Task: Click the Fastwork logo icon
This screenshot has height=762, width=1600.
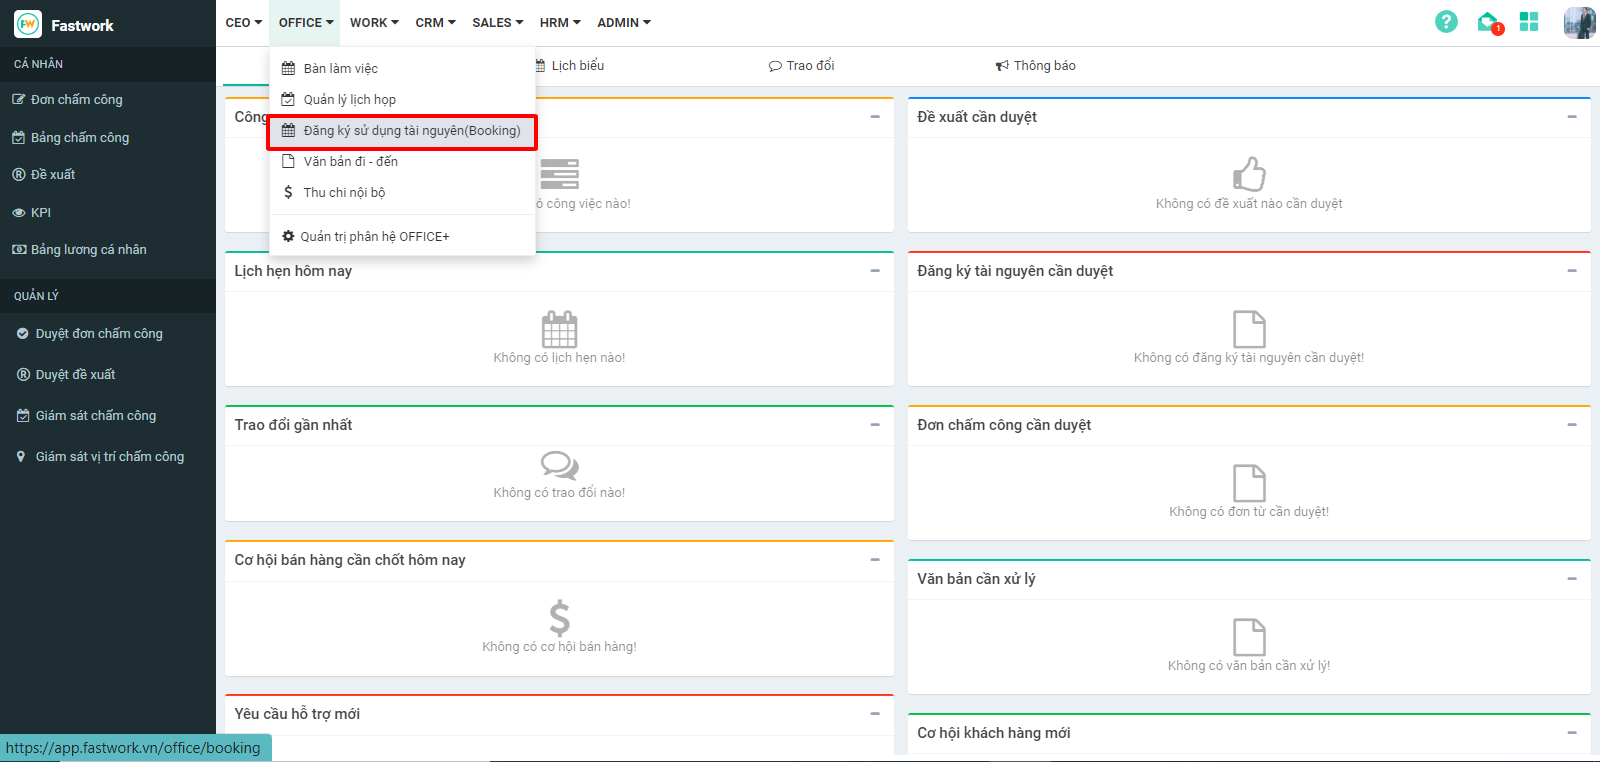Action: [x=28, y=24]
